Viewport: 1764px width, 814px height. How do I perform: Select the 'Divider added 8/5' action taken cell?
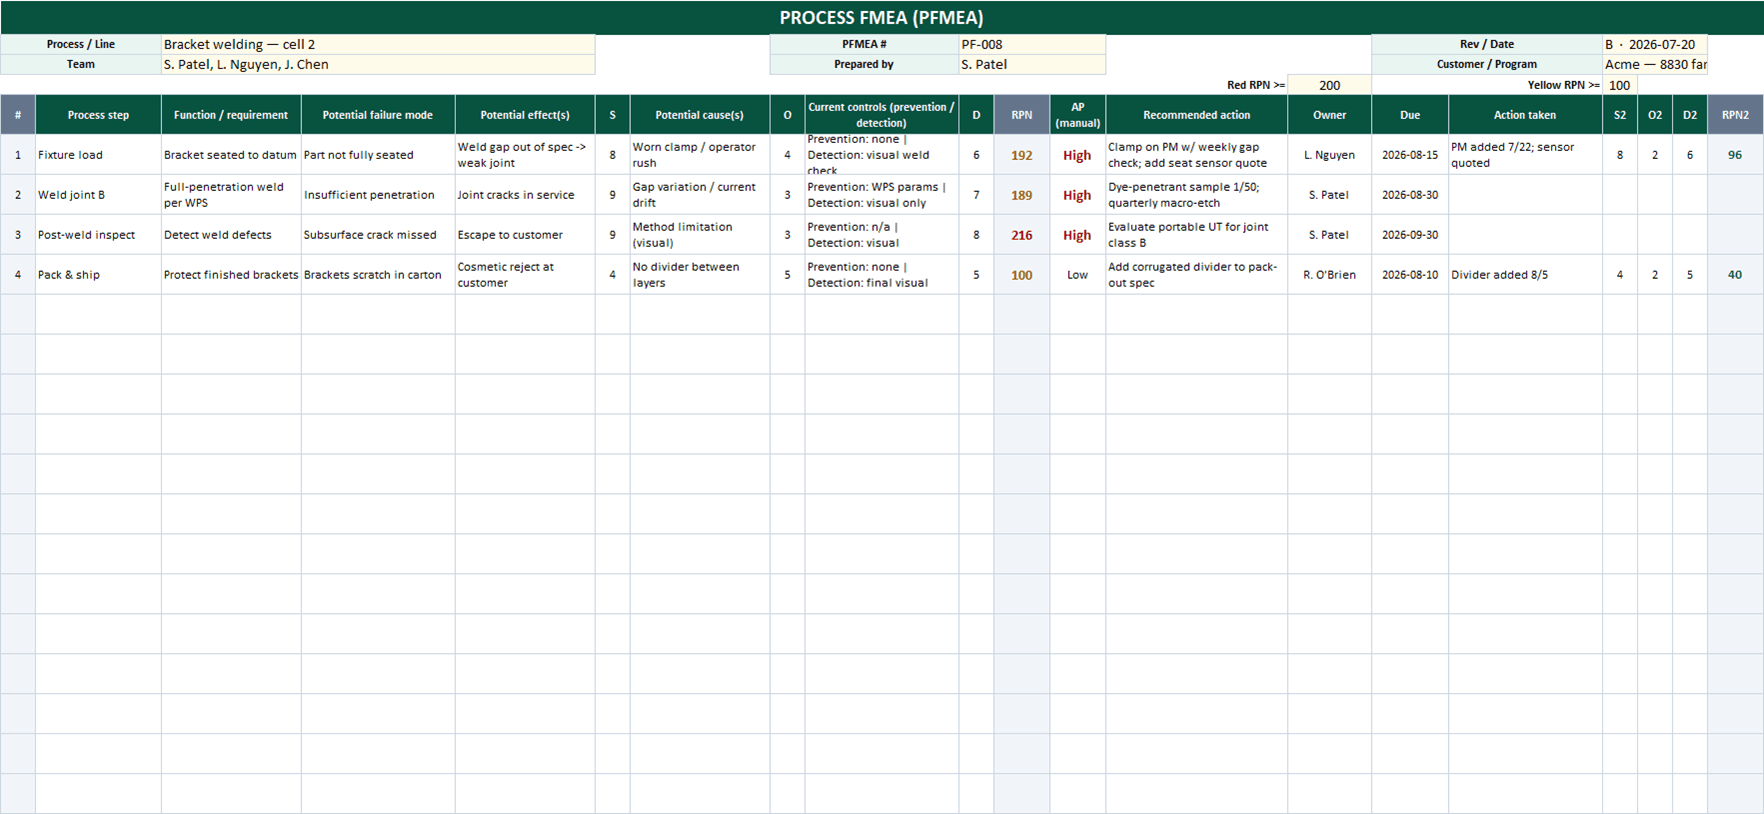1525,275
